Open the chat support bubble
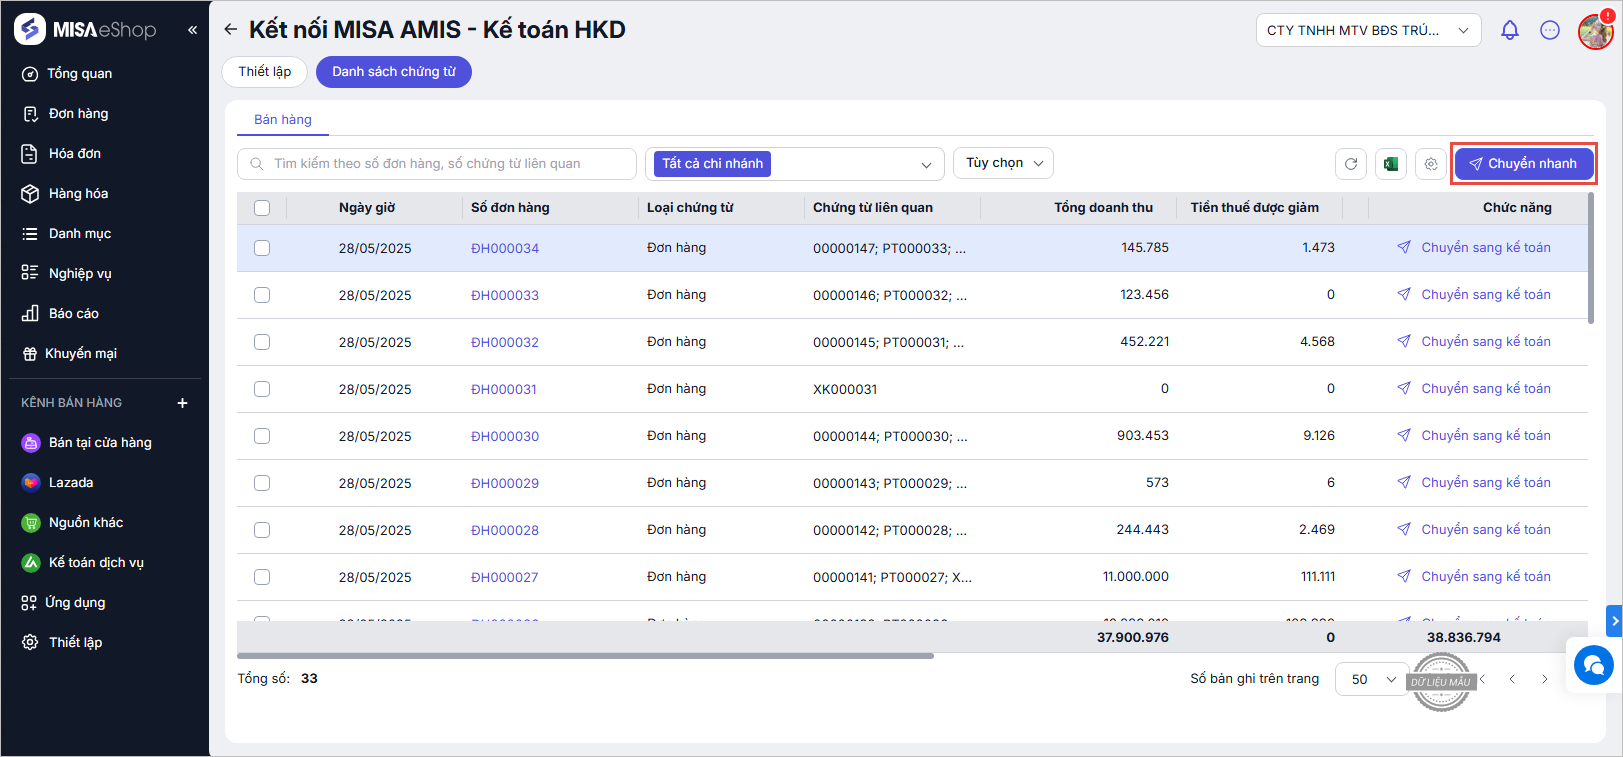Viewport: 1623px width, 757px height. pos(1593,665)
